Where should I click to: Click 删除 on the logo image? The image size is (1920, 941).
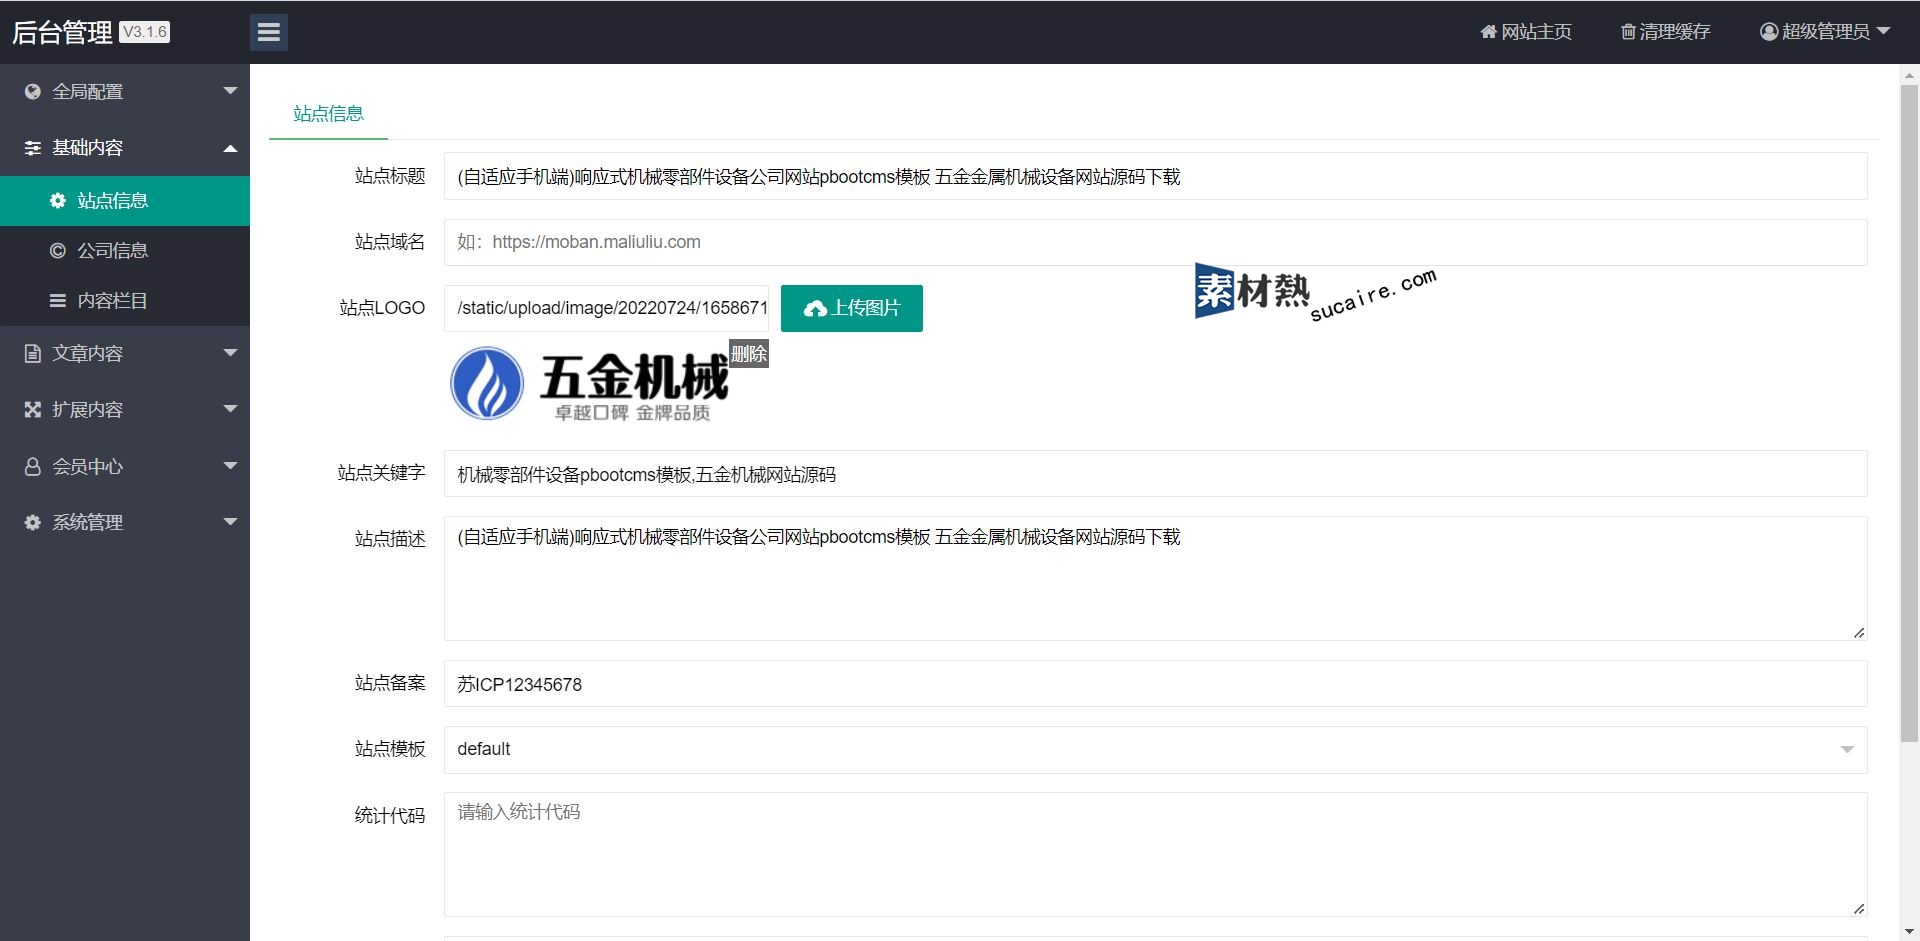(748, 353)
